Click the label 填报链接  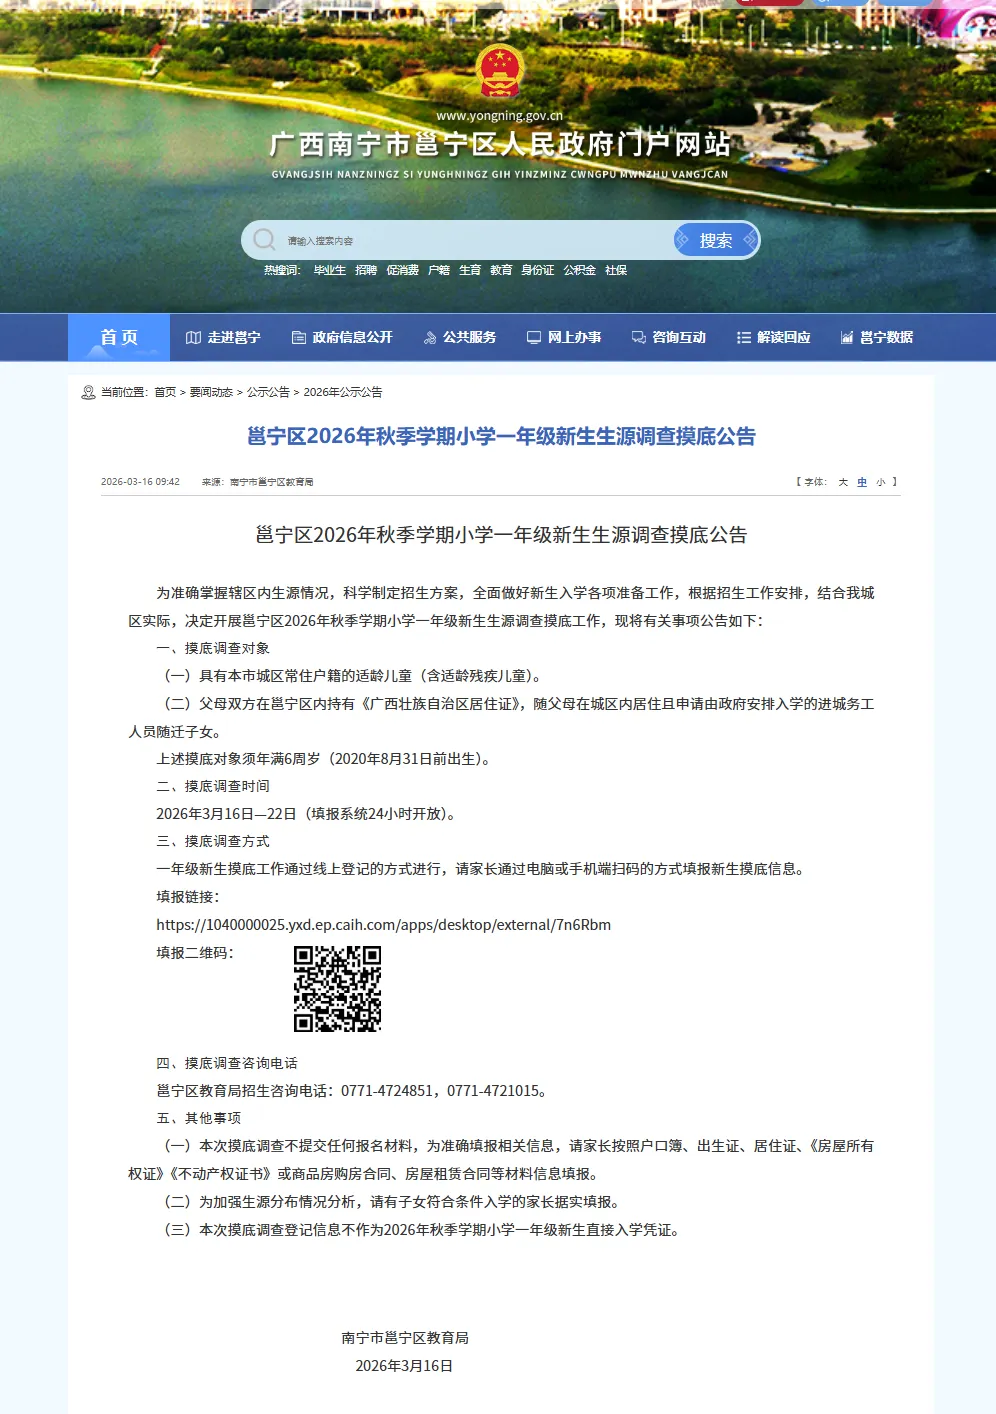pyautogui.click(x=188, y=897)
